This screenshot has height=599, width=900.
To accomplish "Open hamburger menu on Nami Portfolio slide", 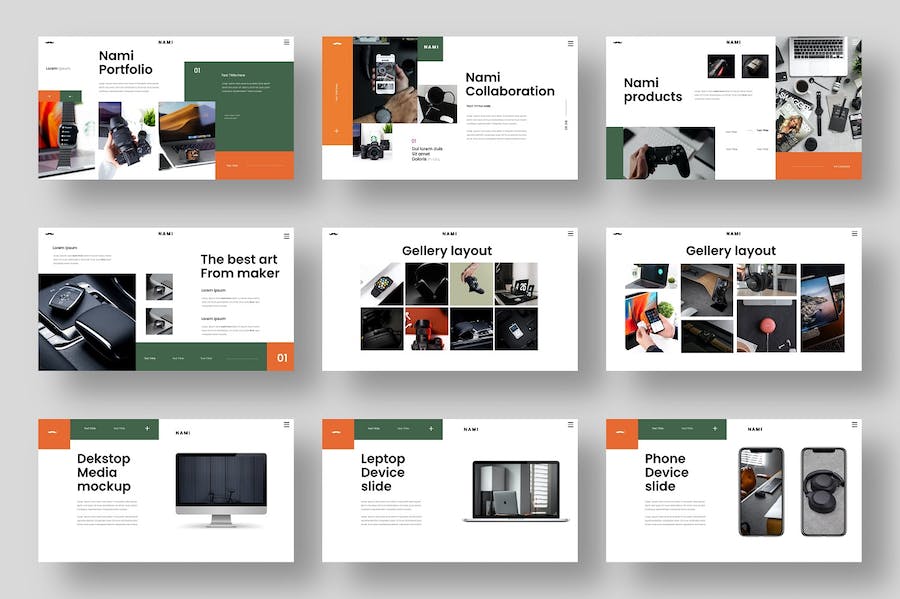I will (287, 42).
